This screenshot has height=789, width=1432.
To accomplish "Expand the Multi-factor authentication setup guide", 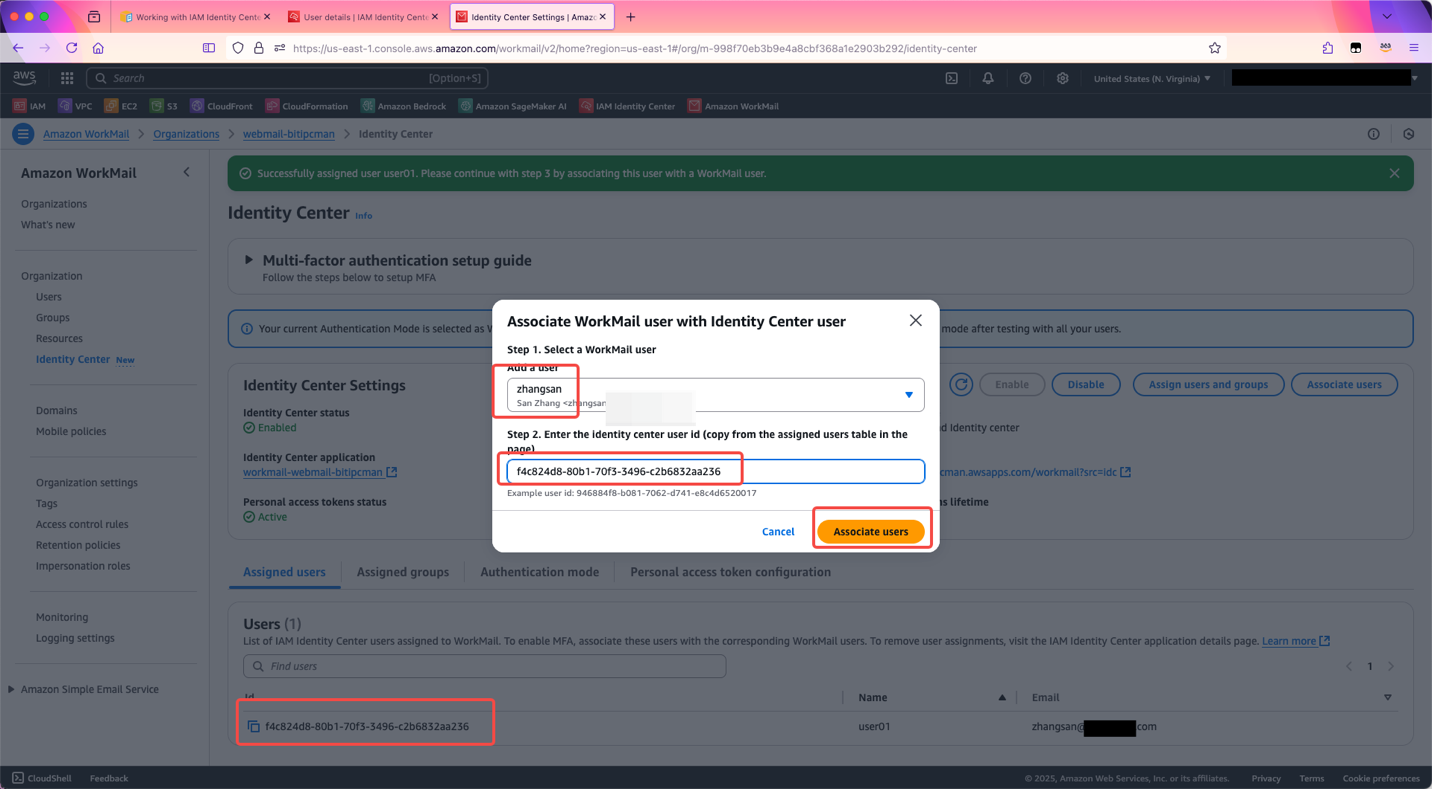I will pyautogui.click(x=249, y=260).
